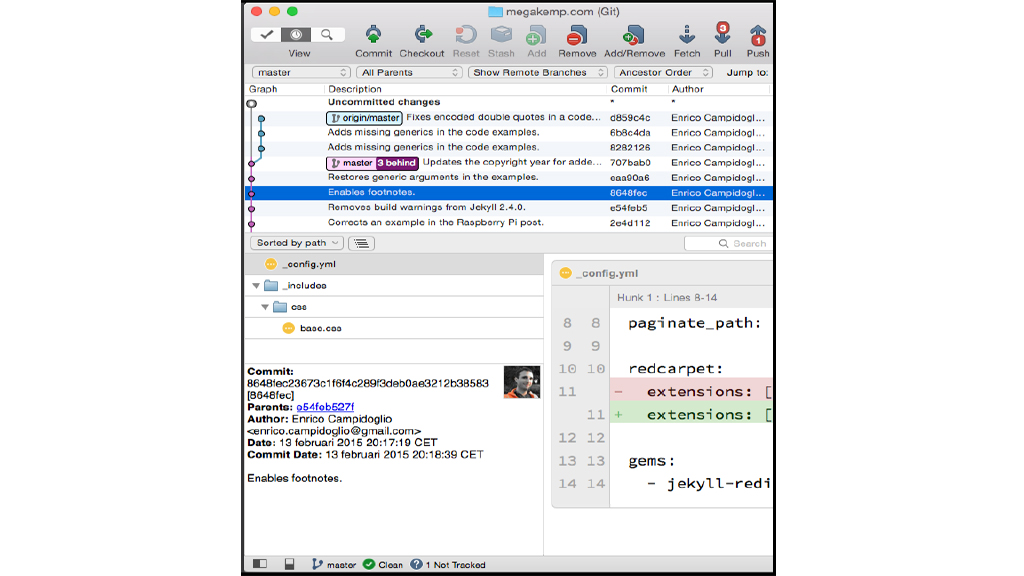Open parent commit e54feb527f link

pyautogui.click(x=325, y=407)
